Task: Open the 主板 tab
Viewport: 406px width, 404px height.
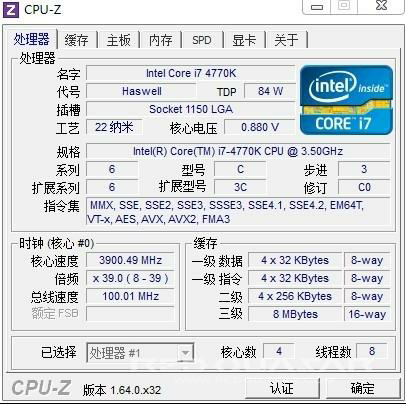Action: point(119,40)
